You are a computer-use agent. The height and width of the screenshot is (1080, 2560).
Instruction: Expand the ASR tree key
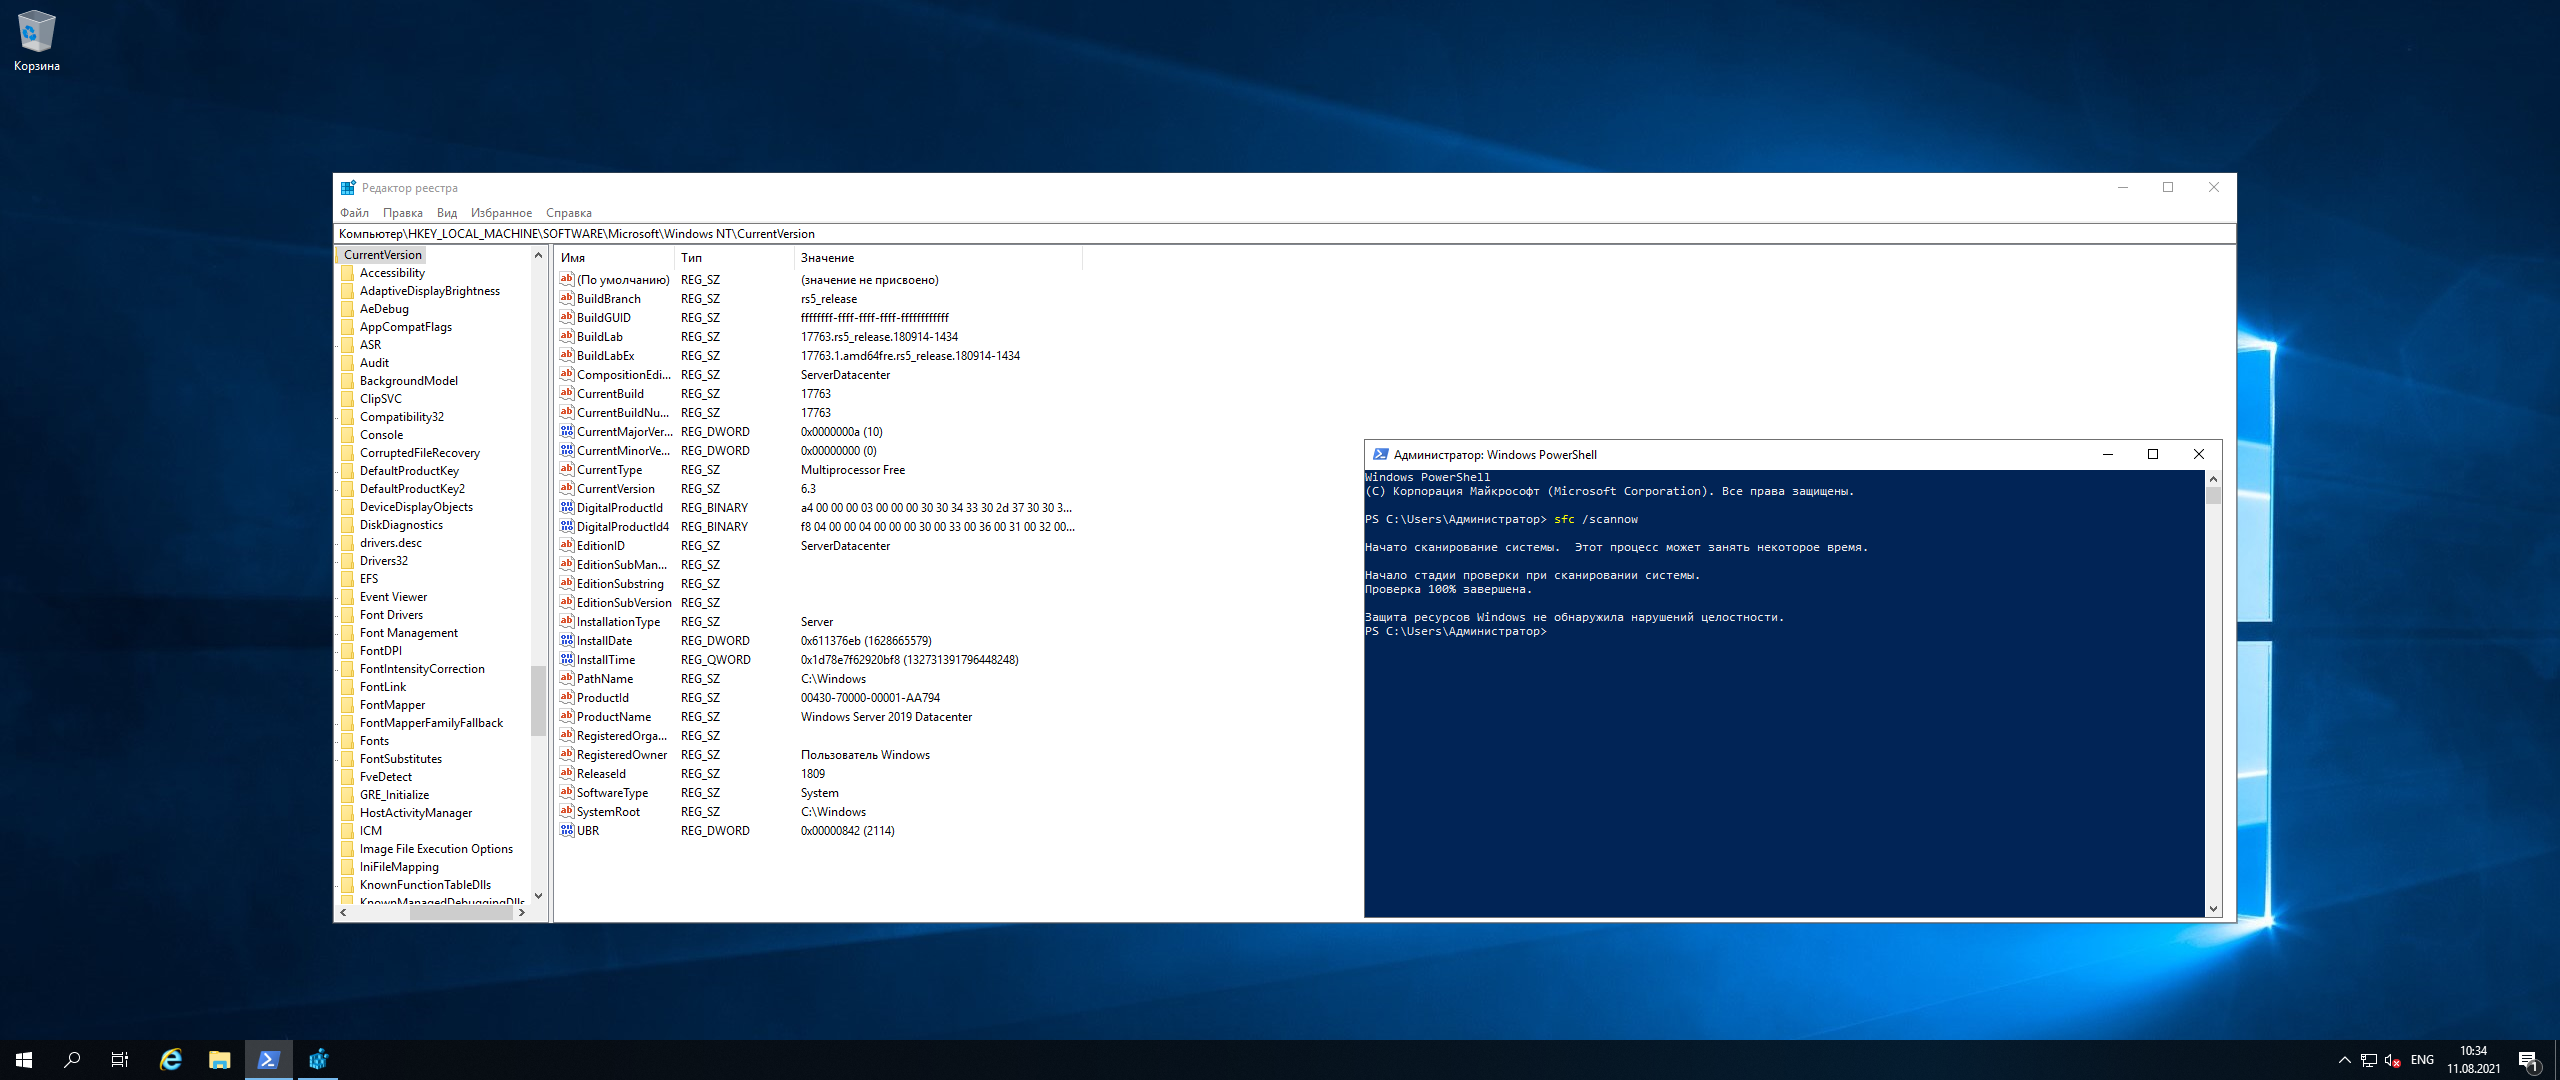pyautogui.click(x=337, y=346)
